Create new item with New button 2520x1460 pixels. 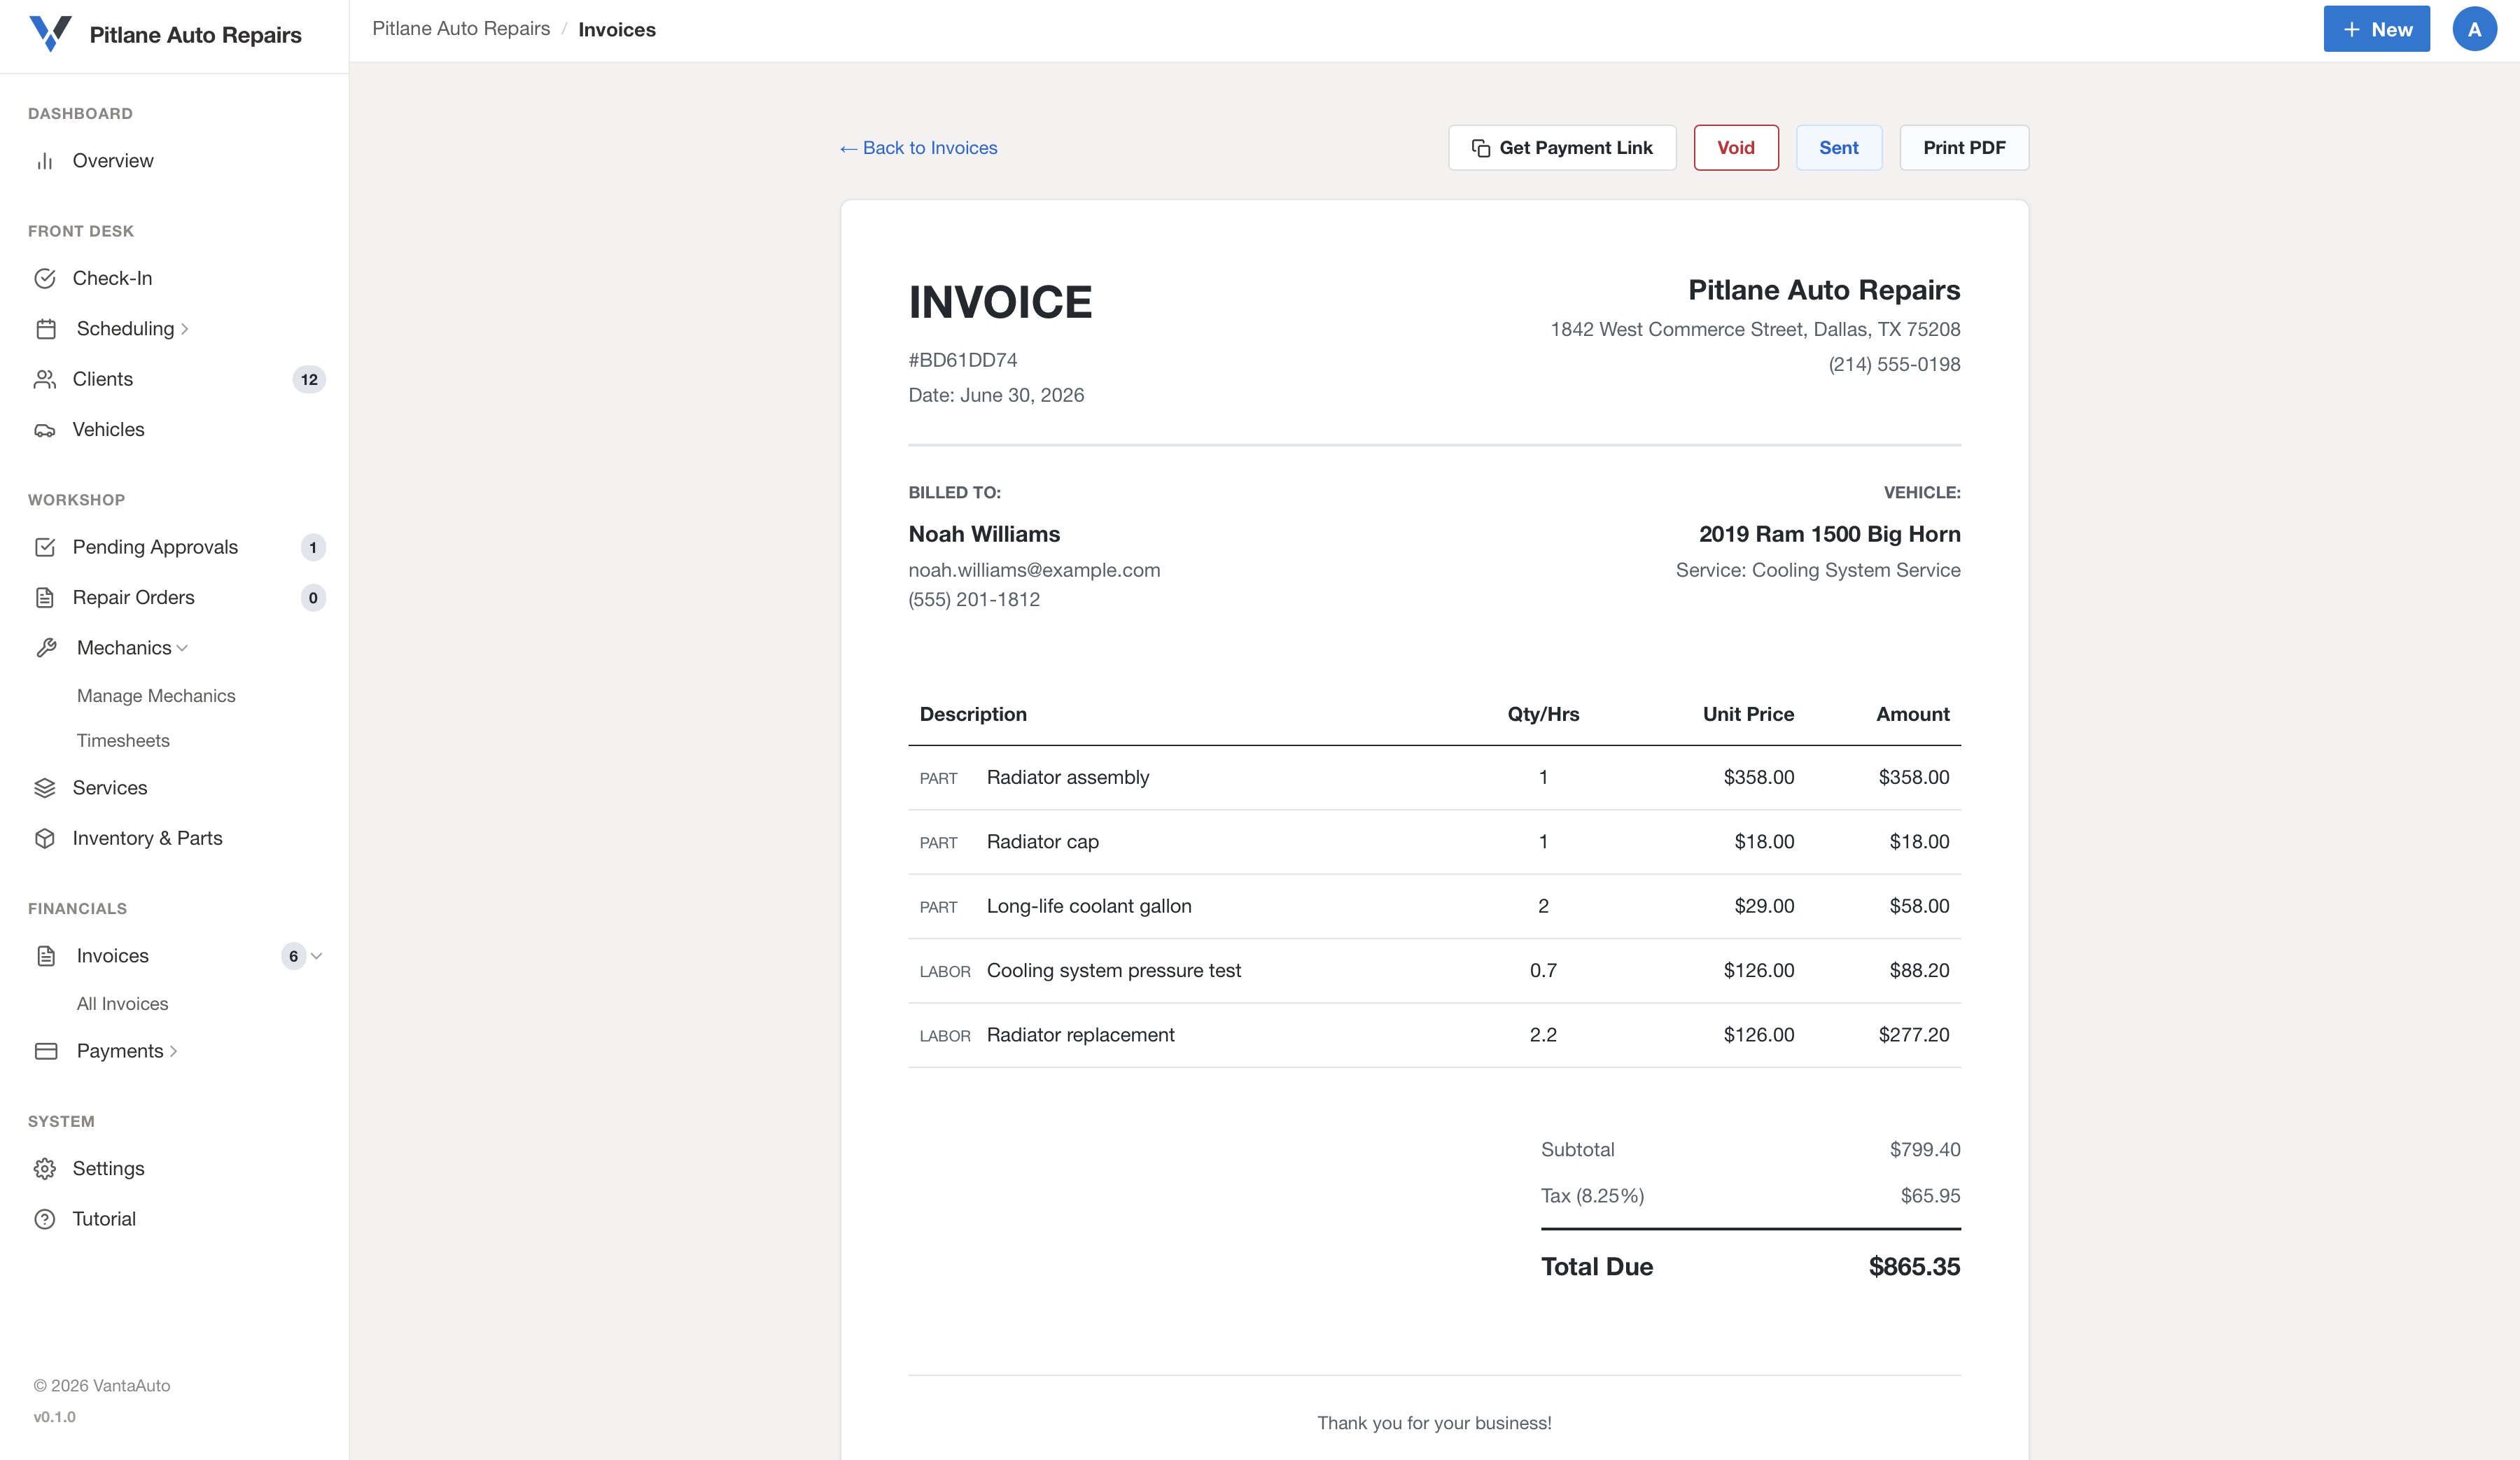point(2376,29)
